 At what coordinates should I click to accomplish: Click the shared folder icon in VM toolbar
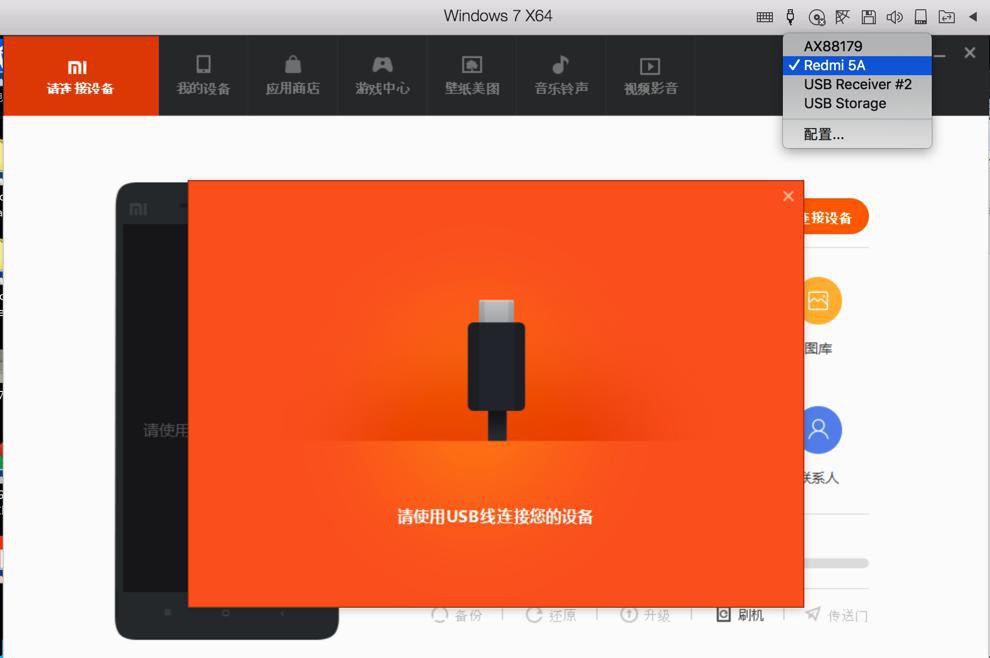click(x=946, y=17)
